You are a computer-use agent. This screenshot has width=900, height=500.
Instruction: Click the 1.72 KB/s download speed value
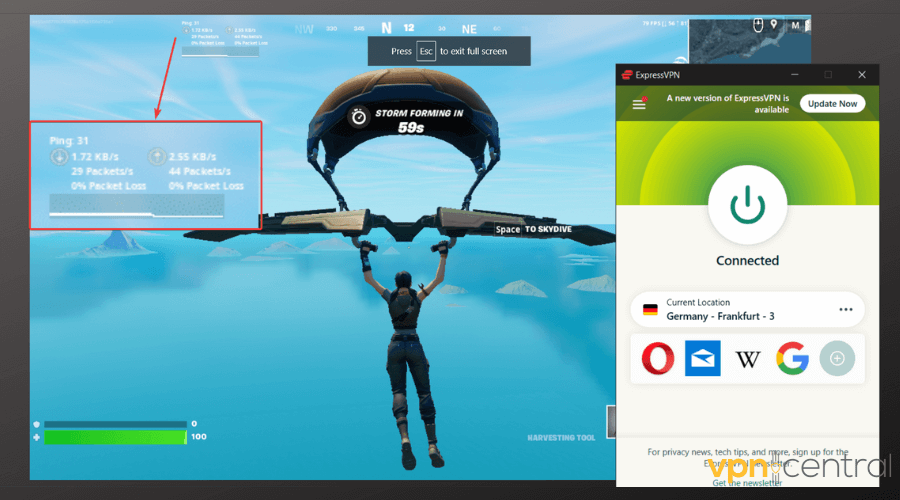[95, 157]
